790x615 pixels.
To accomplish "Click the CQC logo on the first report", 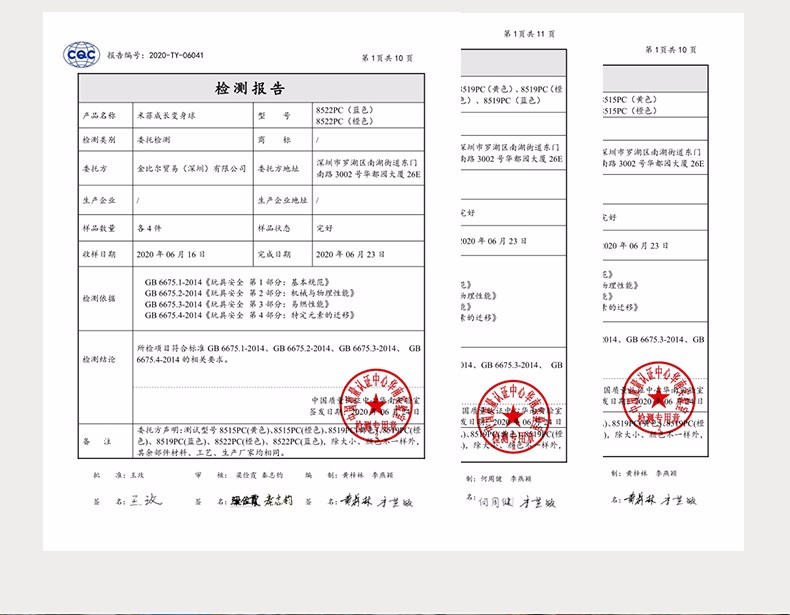I will tap(81, 54).
